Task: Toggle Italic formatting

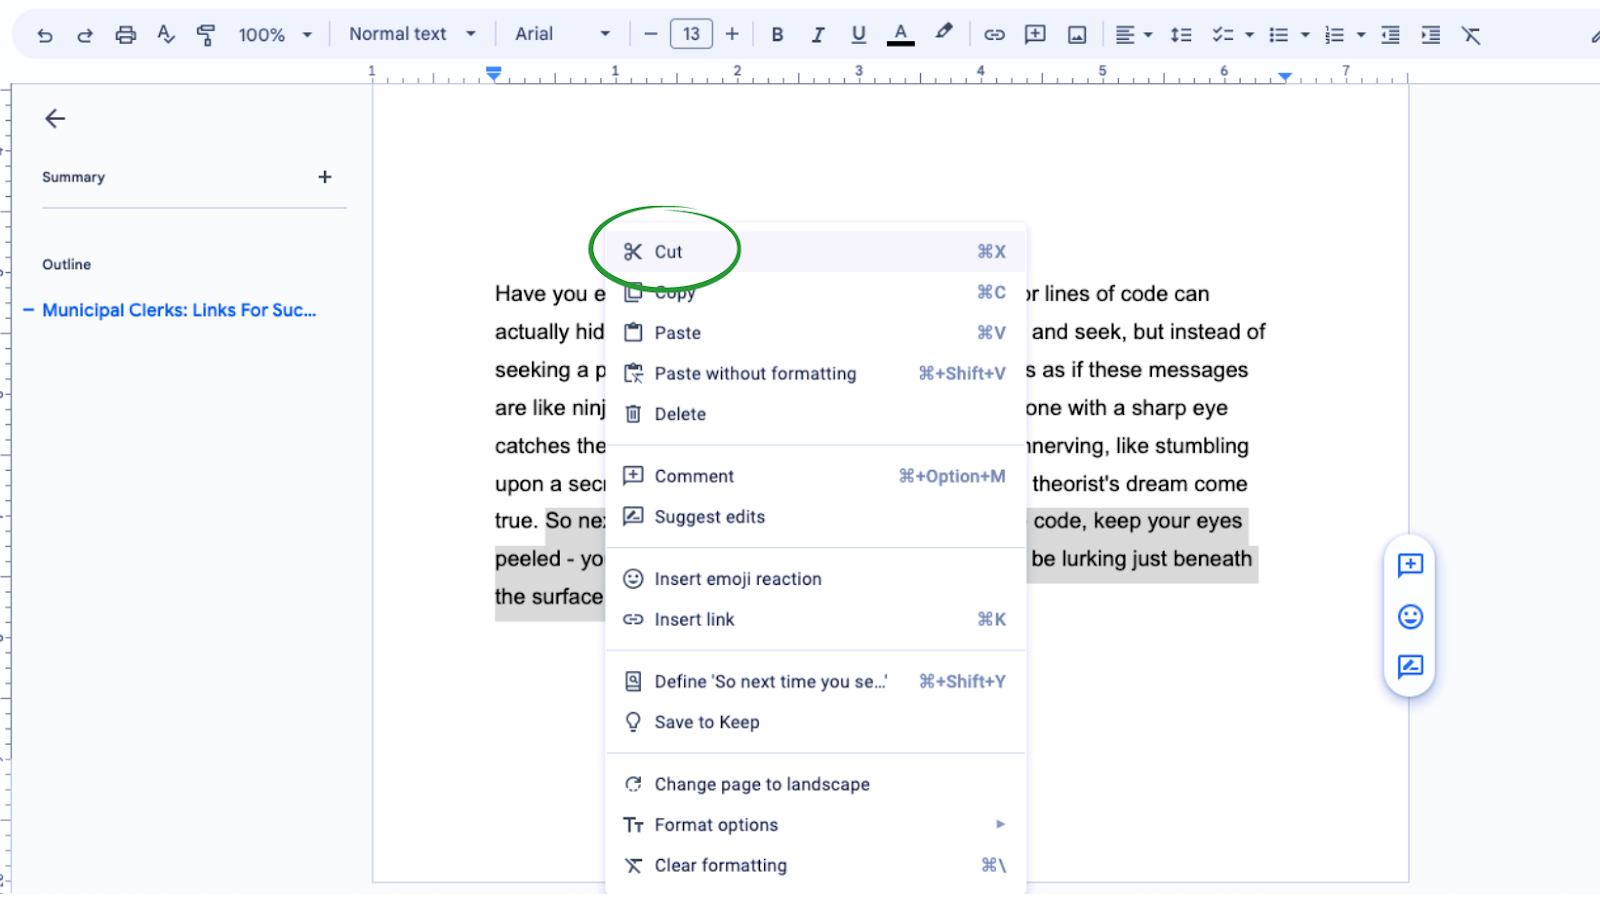Action: coord(818,35)
